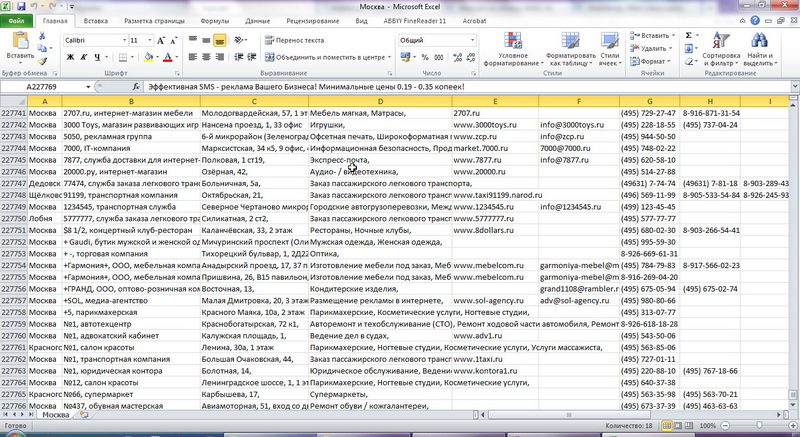
Task: Click the Page Layout view status bar icon
Action: 678,425
